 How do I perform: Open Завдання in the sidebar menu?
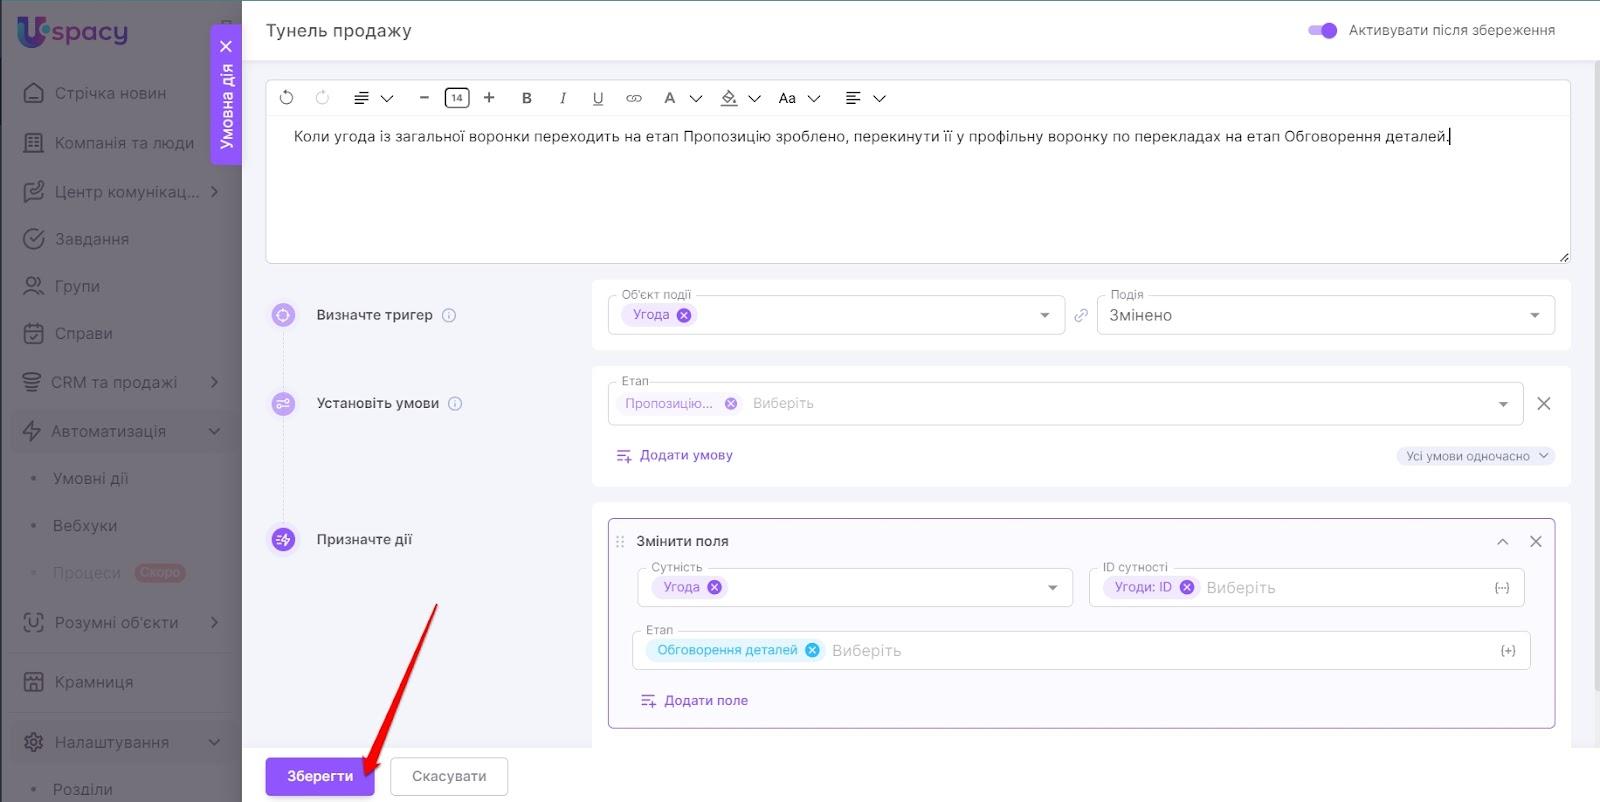click(91, 239)
